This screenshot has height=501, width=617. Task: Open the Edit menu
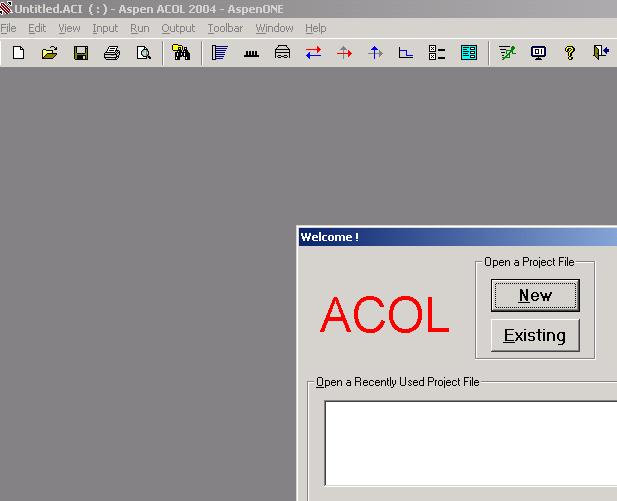coord(37,28)
